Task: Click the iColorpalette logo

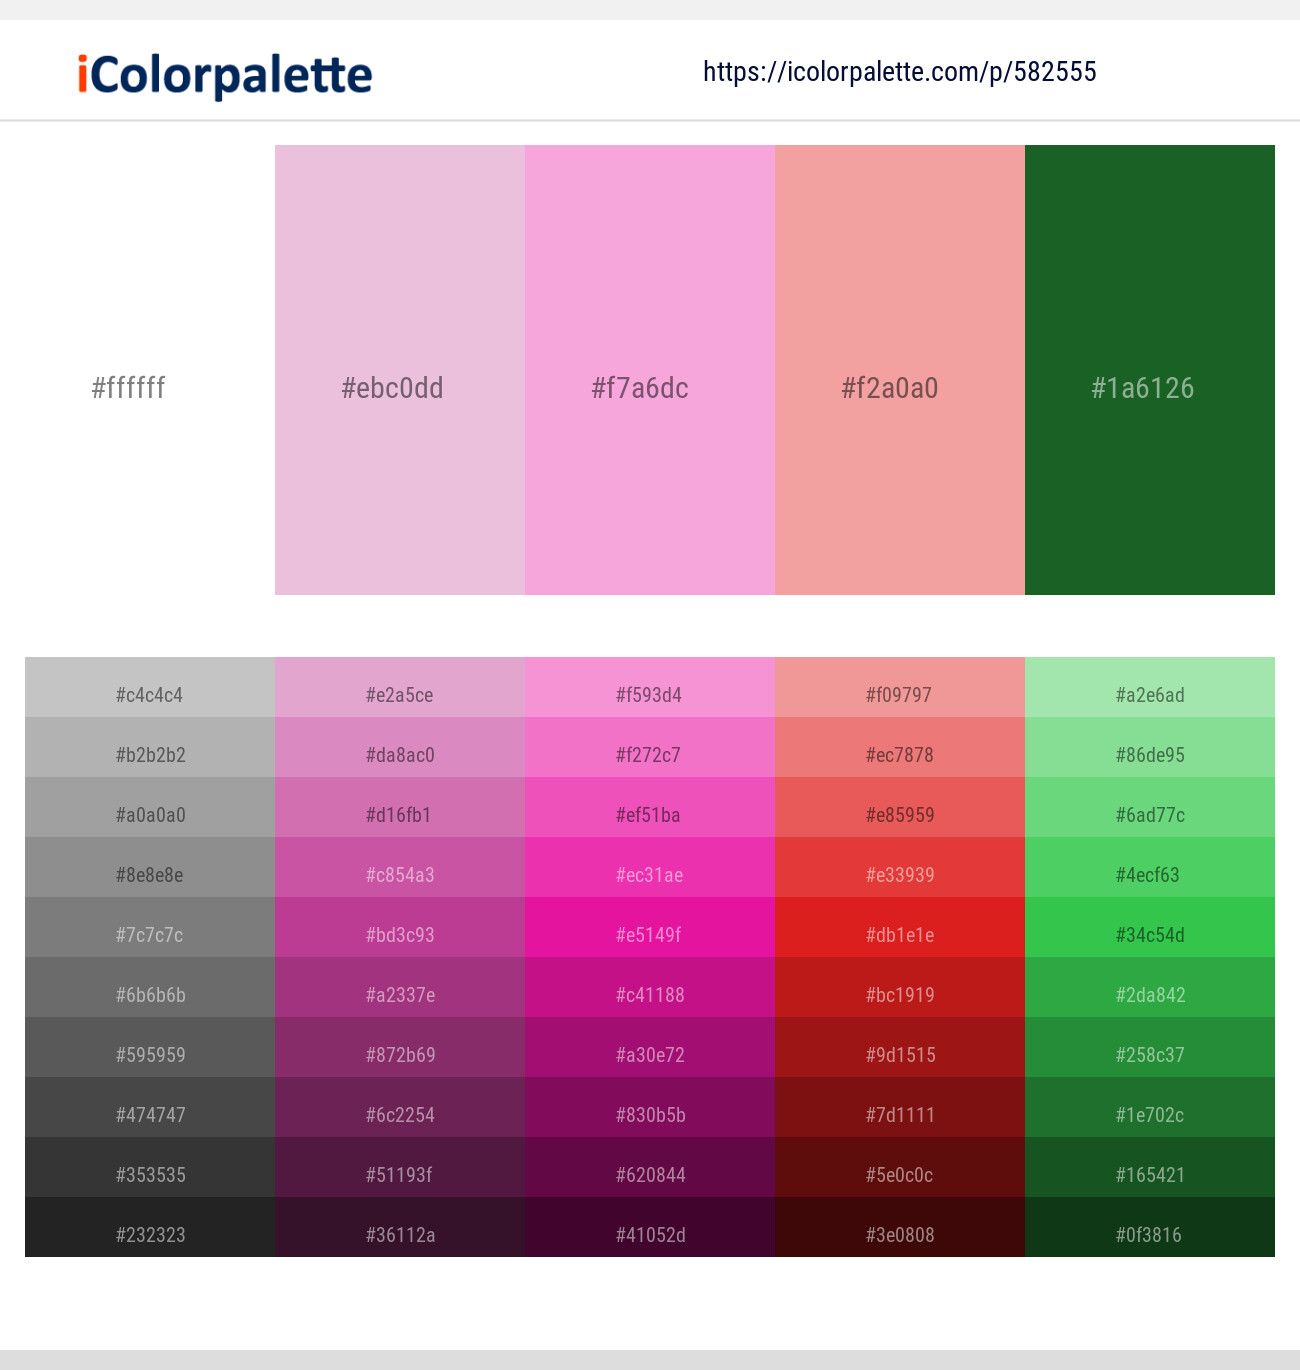Action: (221, 74)
